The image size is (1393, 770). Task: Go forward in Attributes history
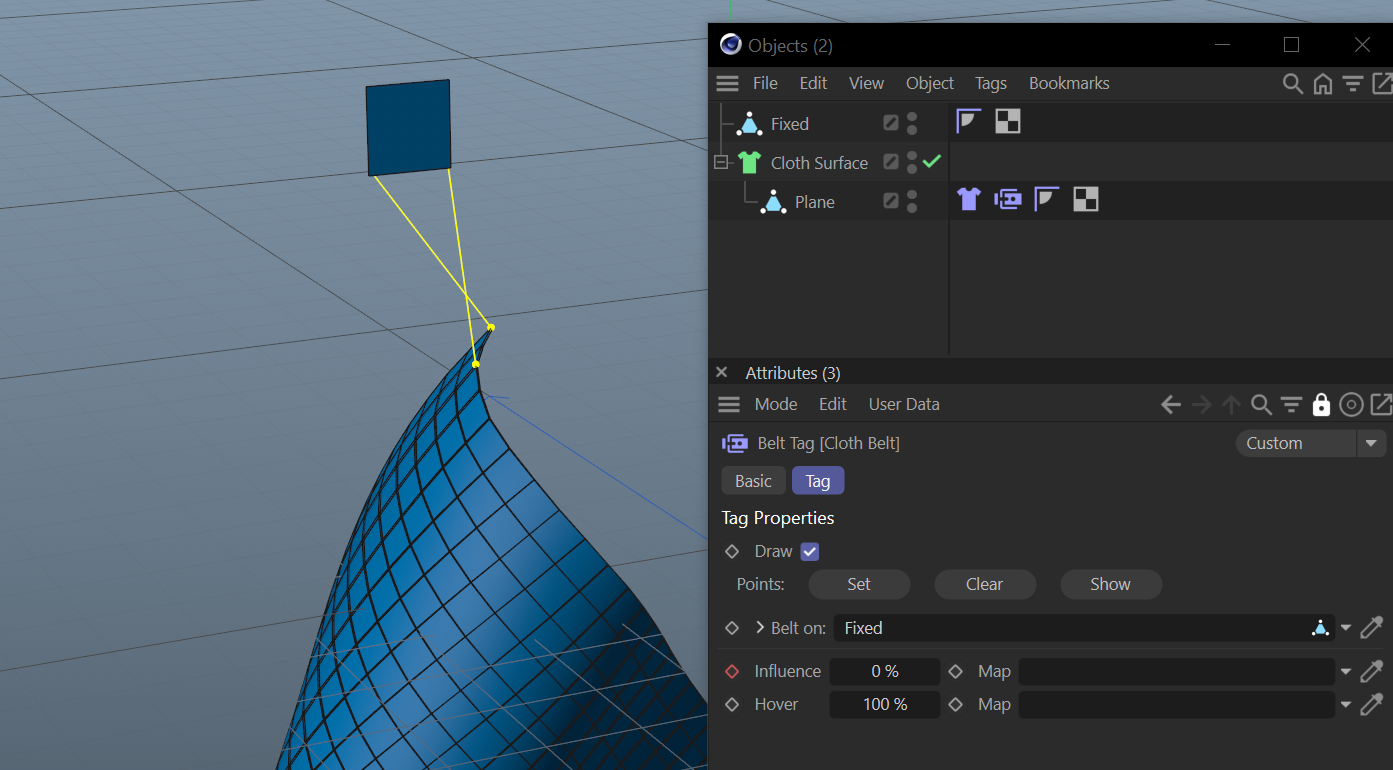(x=1202, y=404)
